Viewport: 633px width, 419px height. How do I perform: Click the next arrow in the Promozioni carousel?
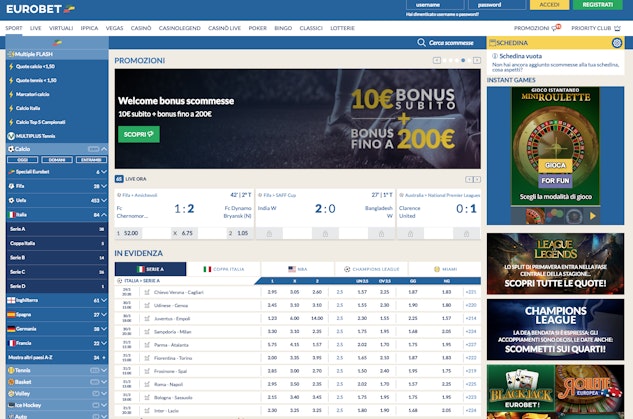[x=477, y=60]
